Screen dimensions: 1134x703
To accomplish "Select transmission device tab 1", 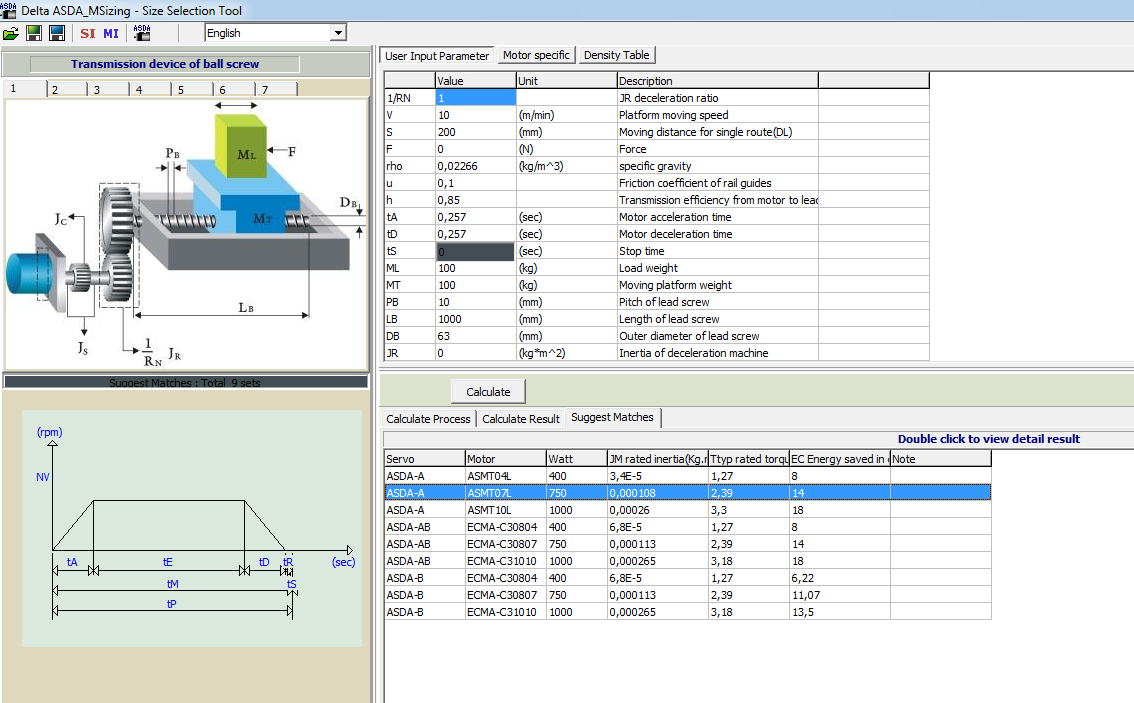I will [25, 89].
